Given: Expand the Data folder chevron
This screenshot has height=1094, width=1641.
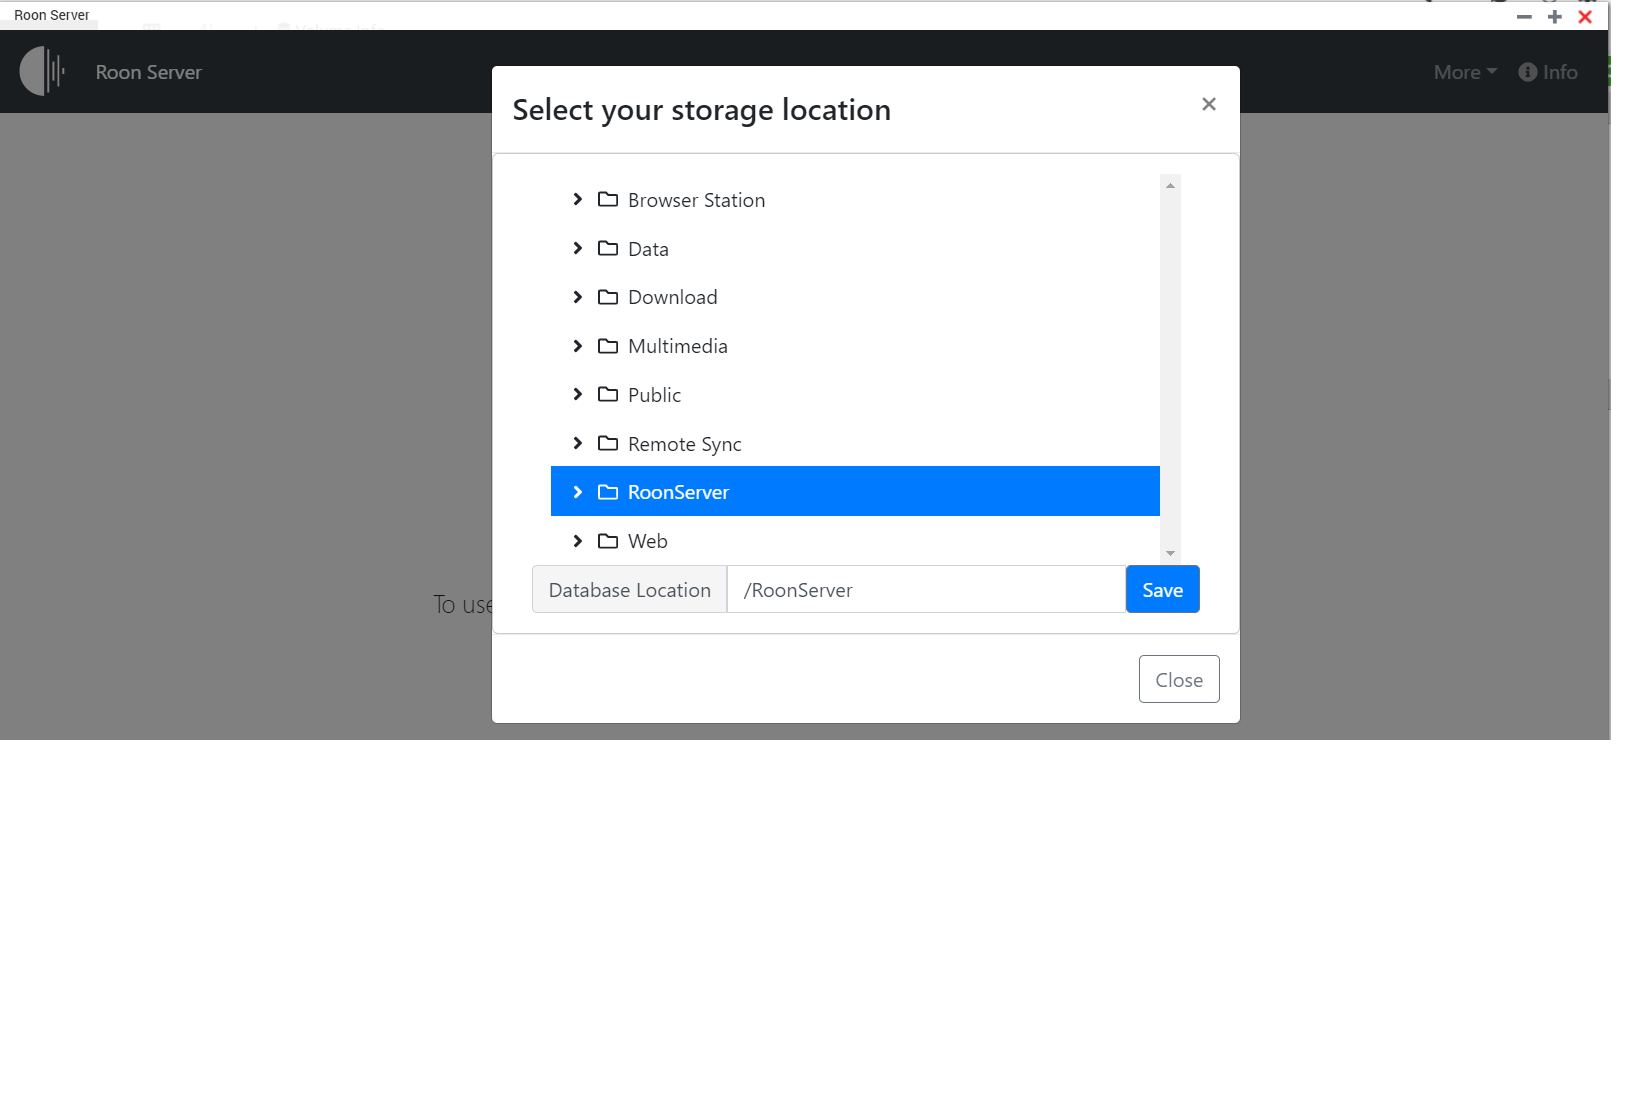Looking at the screenshot, I should pos(577,248).
